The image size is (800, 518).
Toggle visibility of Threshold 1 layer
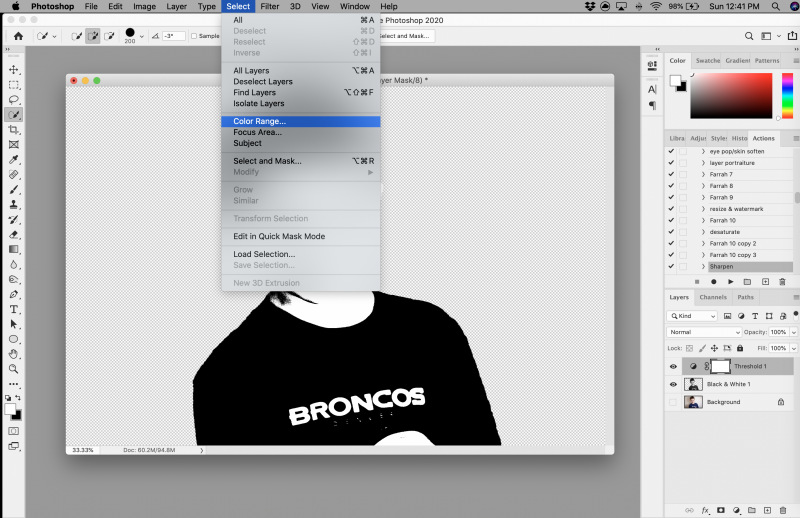point(673,366)
